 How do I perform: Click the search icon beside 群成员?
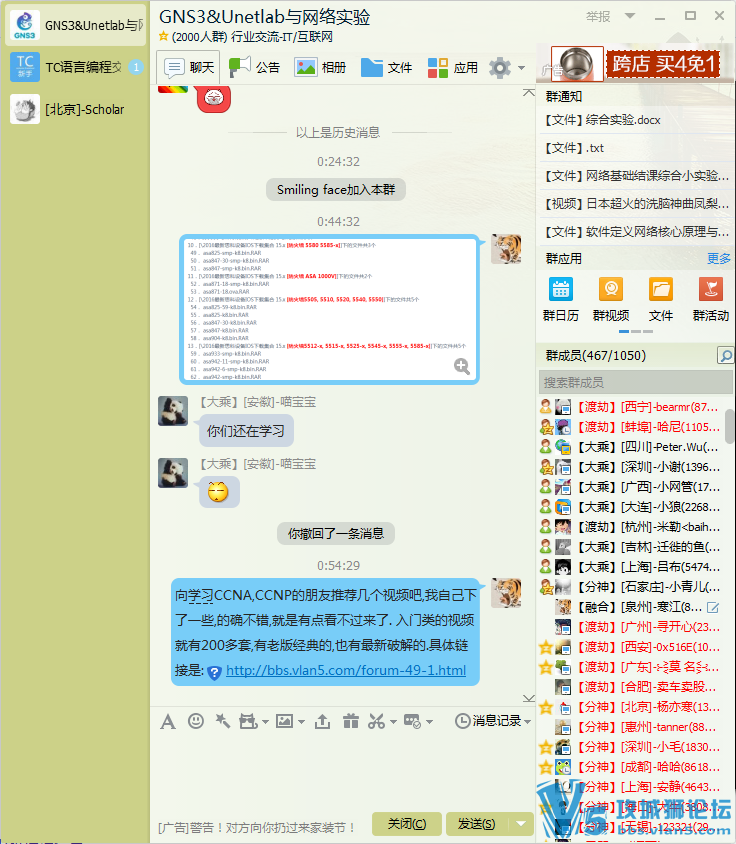tap(724, 356)
